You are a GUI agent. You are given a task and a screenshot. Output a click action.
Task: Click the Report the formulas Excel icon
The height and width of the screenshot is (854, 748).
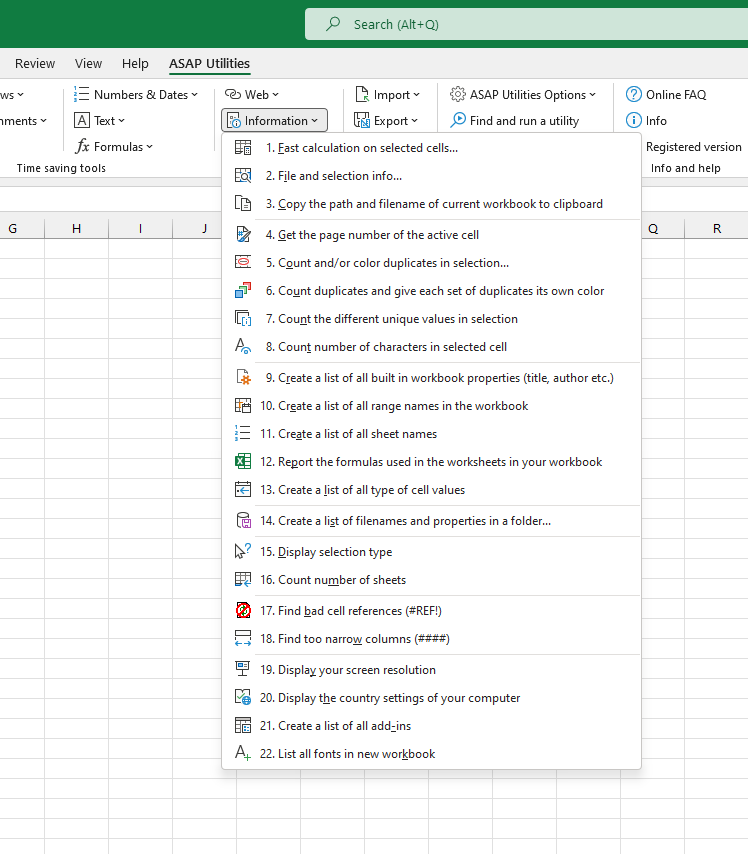tap(243, 462)
